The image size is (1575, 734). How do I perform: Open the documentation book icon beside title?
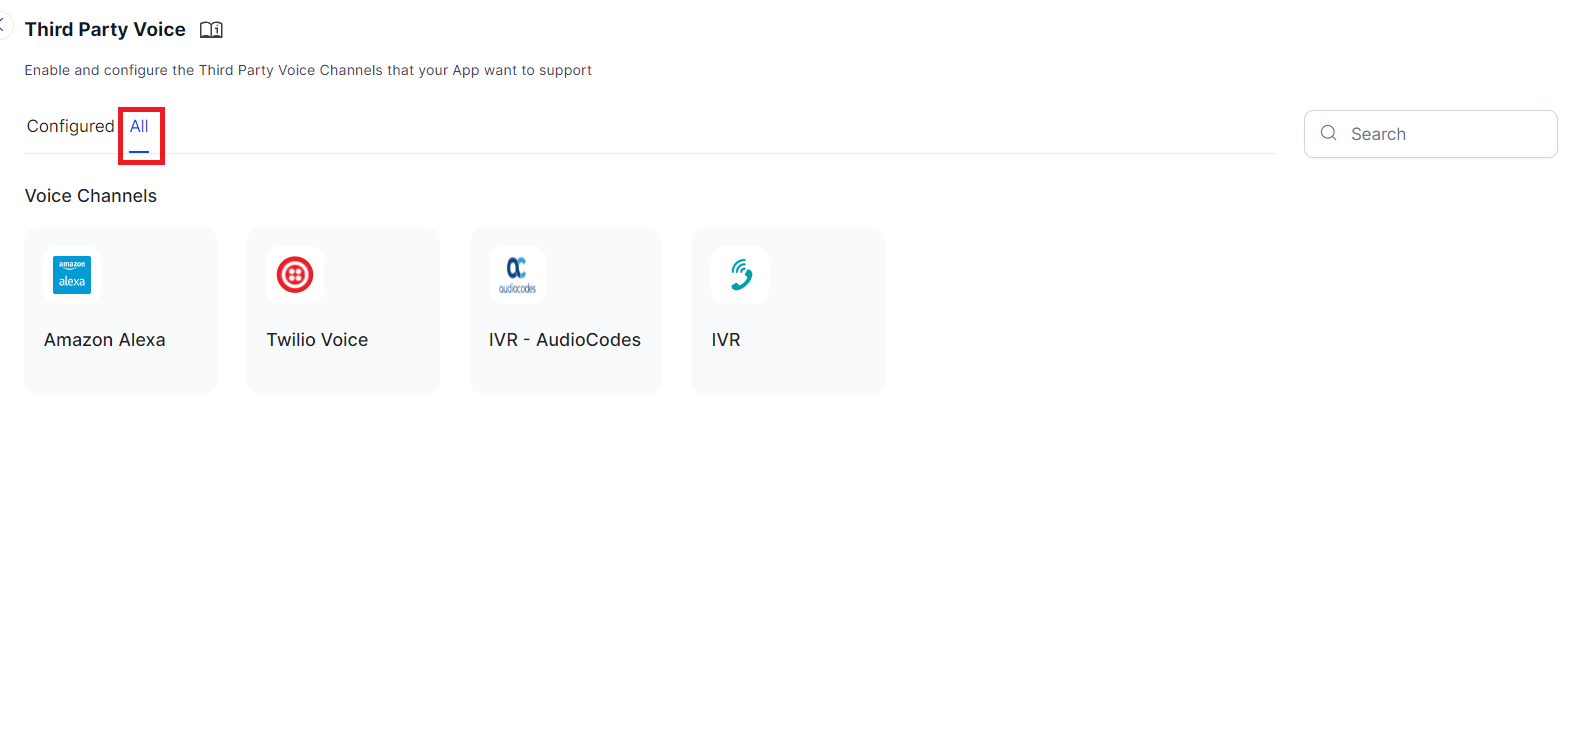(211, 30)
